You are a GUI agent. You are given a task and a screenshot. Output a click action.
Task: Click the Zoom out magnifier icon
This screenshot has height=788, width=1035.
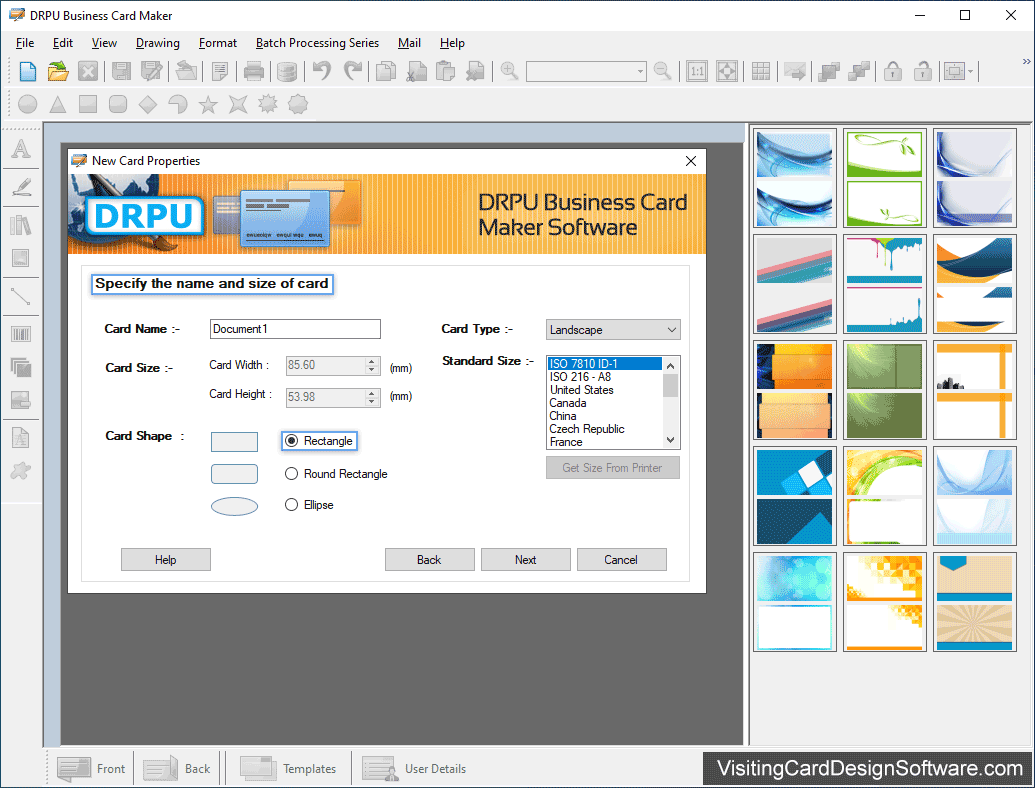pos(662,70)
